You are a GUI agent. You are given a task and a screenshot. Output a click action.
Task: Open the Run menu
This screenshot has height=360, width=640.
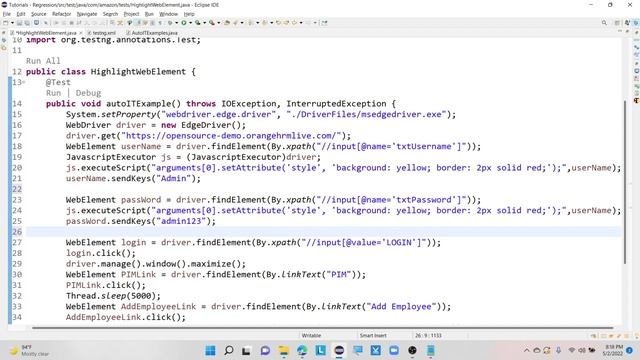(149, 14)
